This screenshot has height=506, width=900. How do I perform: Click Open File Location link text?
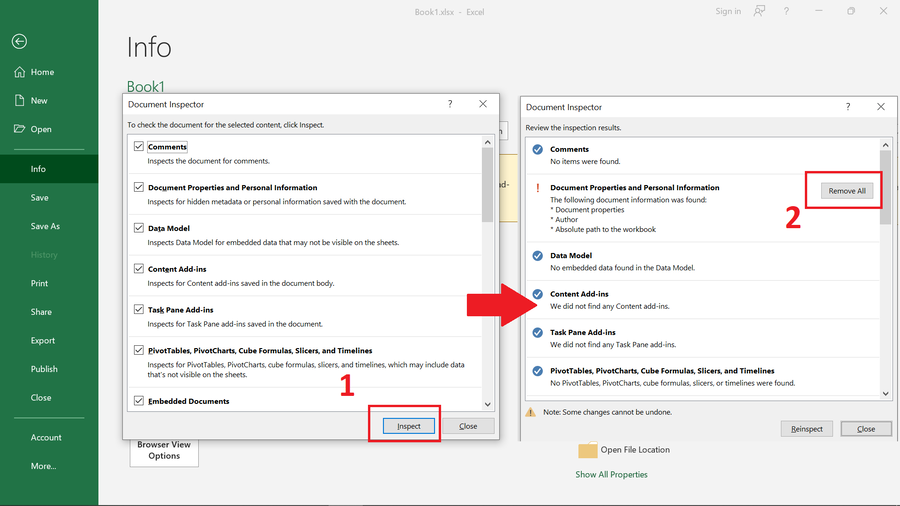635,450
